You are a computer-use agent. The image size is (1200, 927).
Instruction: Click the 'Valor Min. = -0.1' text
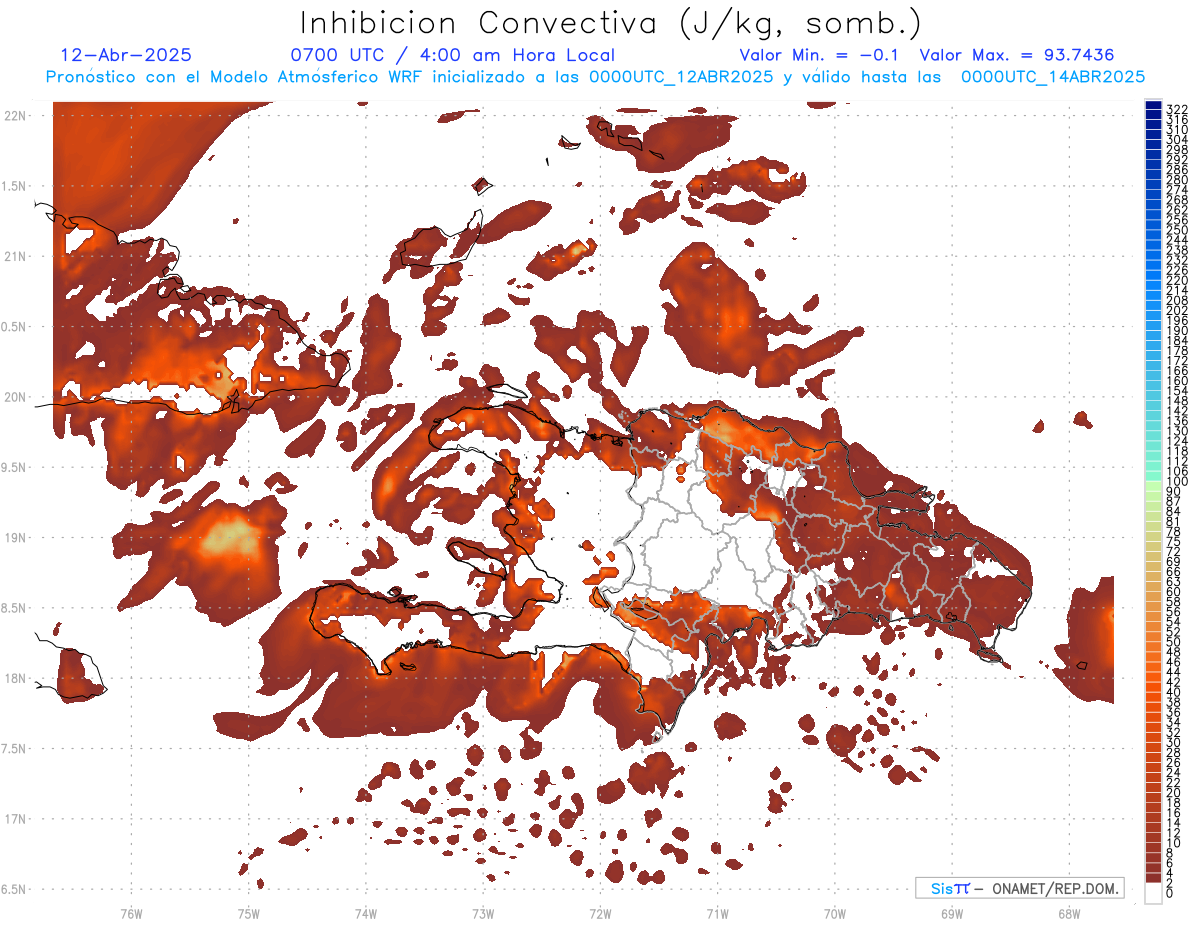click(819, 55)
